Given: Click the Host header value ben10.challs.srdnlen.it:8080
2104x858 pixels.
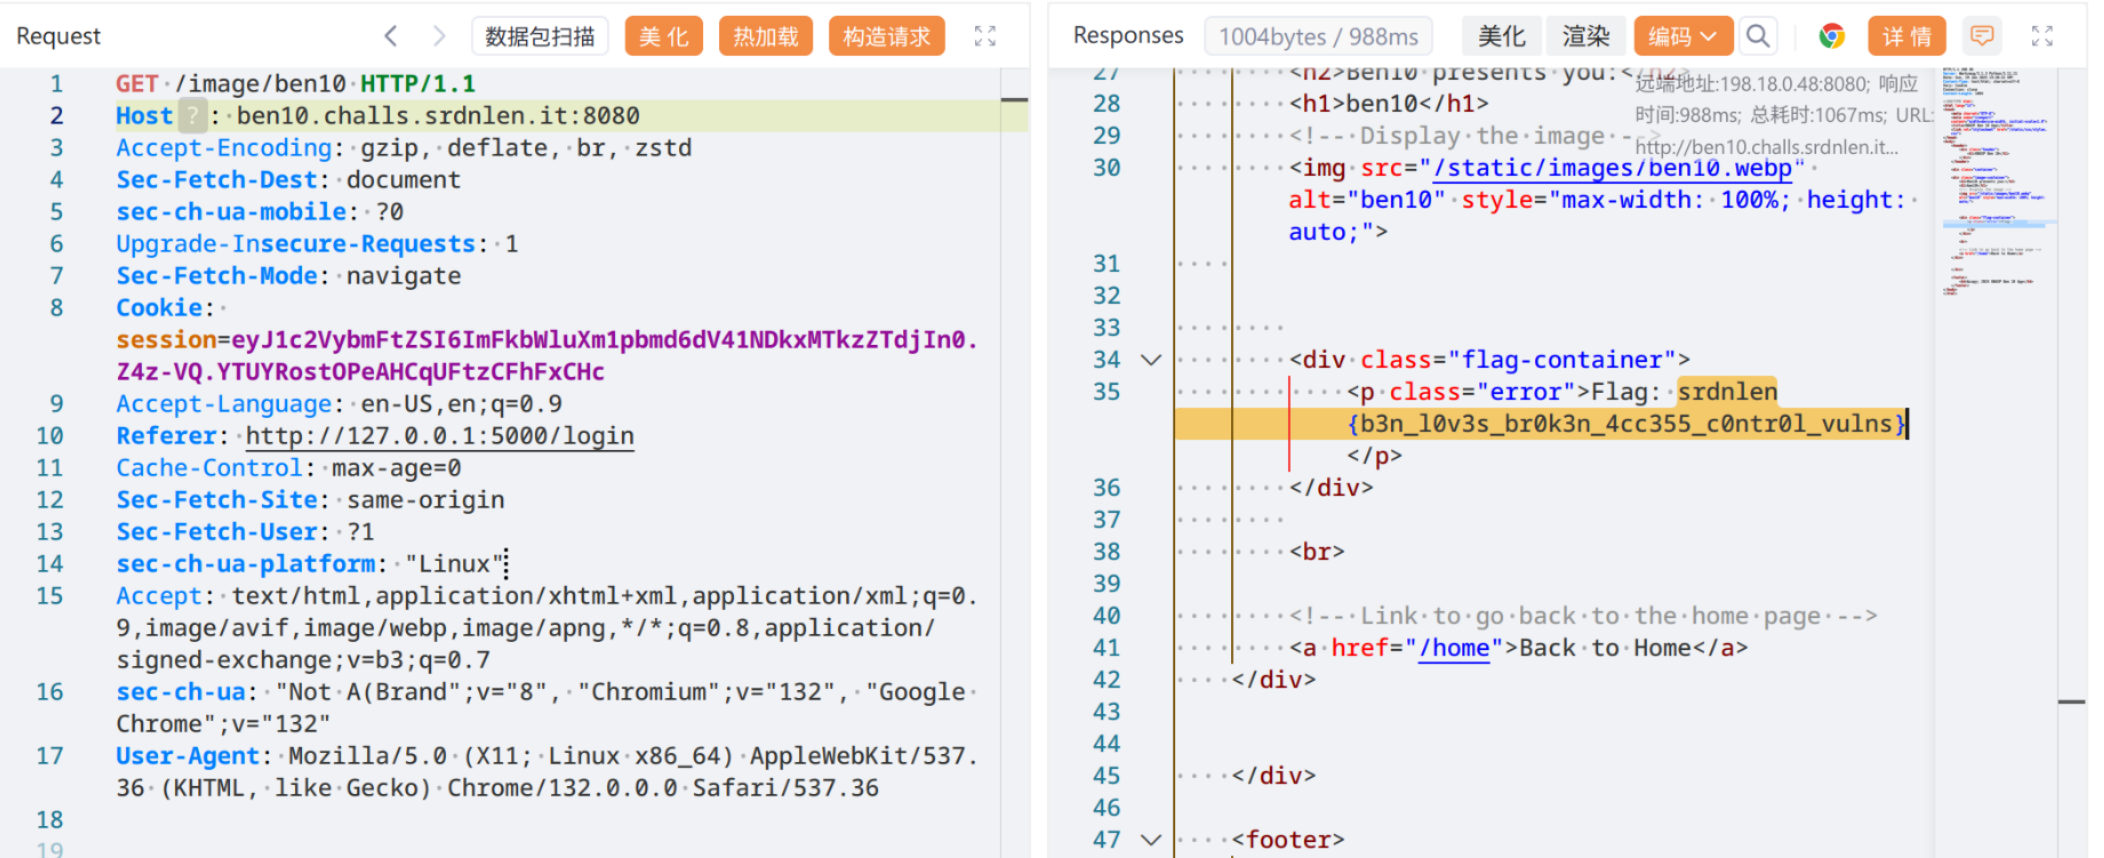Looking at the screenshot, I should tap(438, 116).
